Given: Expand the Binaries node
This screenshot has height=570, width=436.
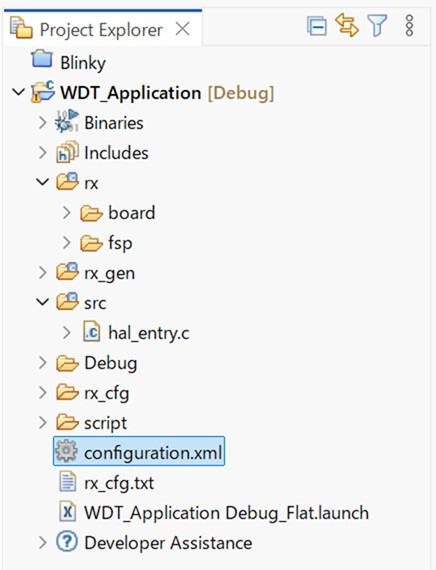Looking at the screenshot, I should [43, 123].
